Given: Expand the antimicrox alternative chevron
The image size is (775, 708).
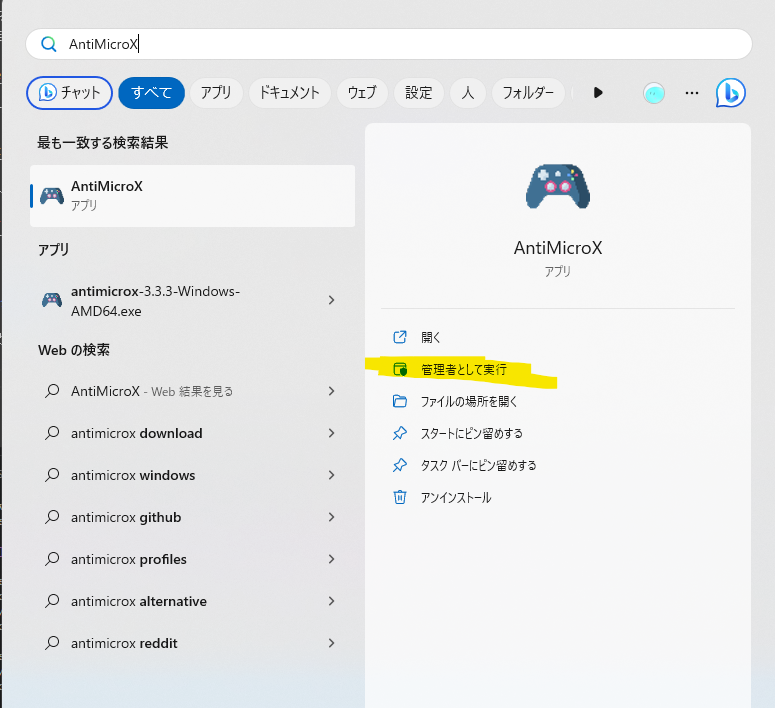Looking at the screenshot, I should [x=331, y=601].
